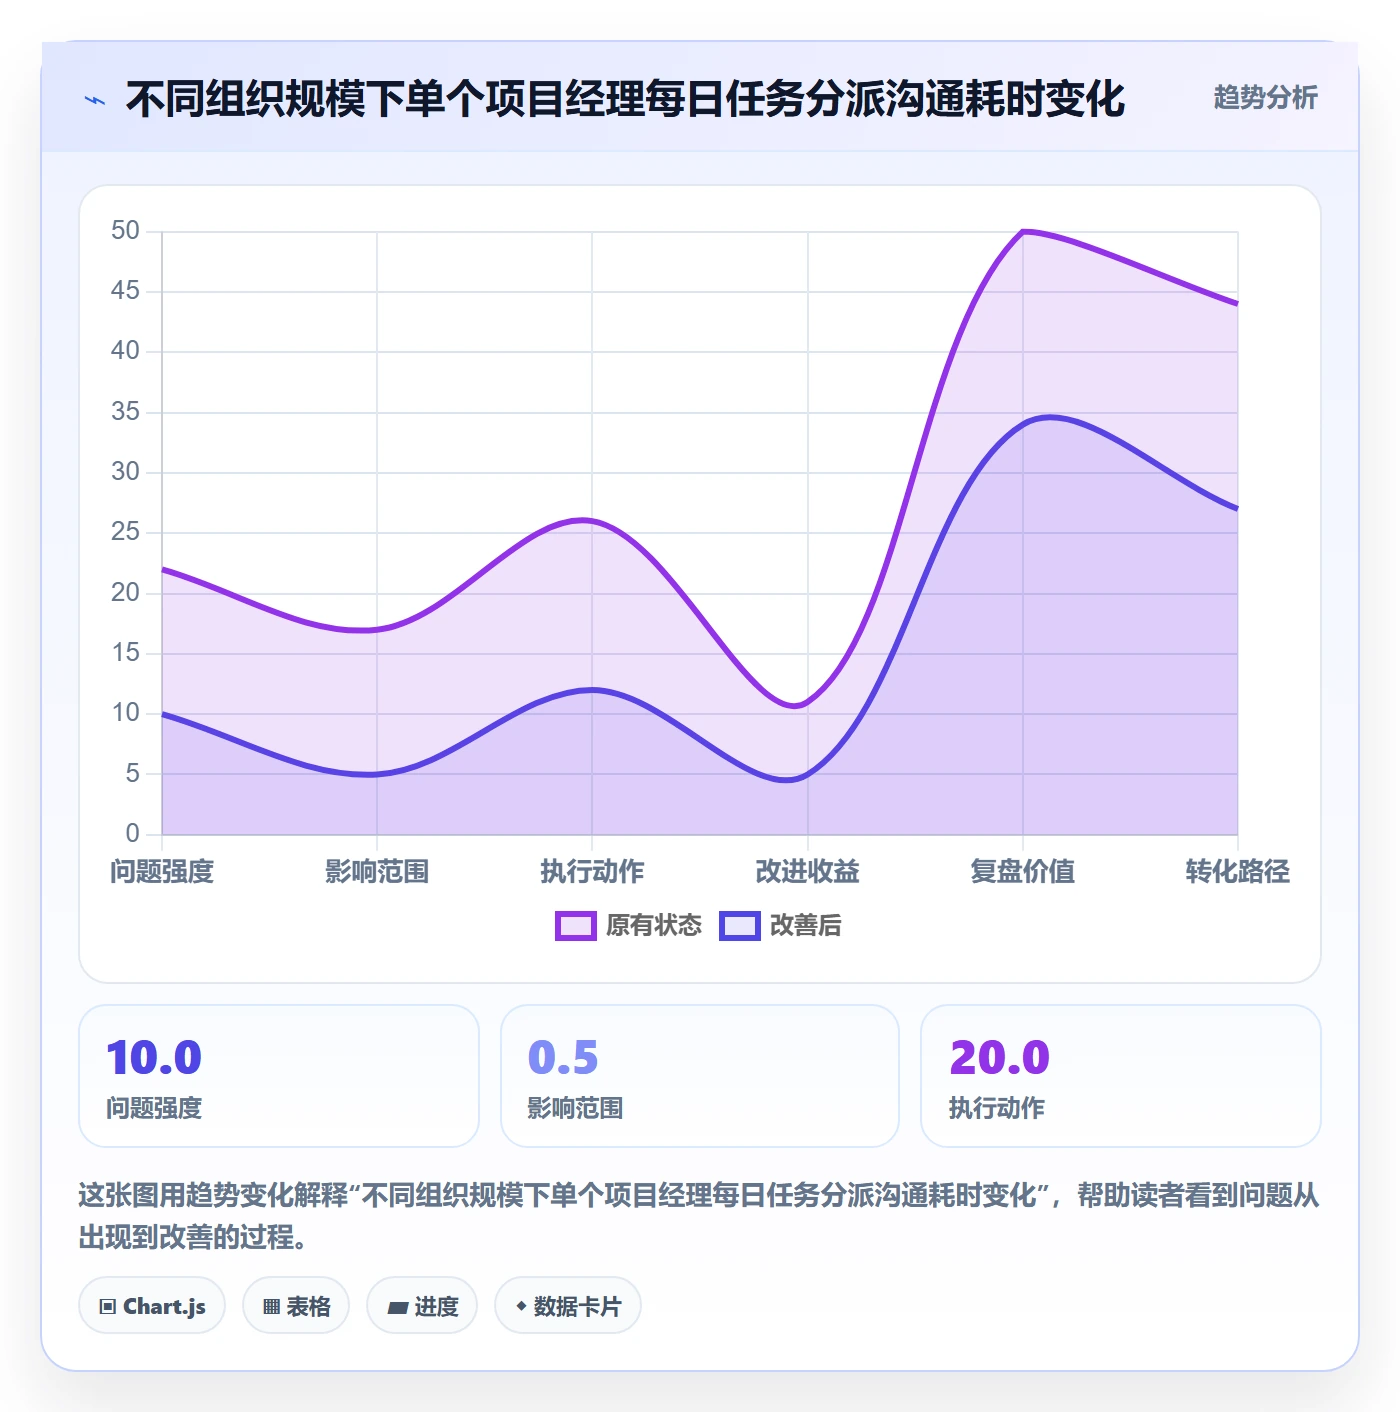Toggle the 改善后 legend entry
Viewport: 1400px width, 1412px height.
click(780, 926)
